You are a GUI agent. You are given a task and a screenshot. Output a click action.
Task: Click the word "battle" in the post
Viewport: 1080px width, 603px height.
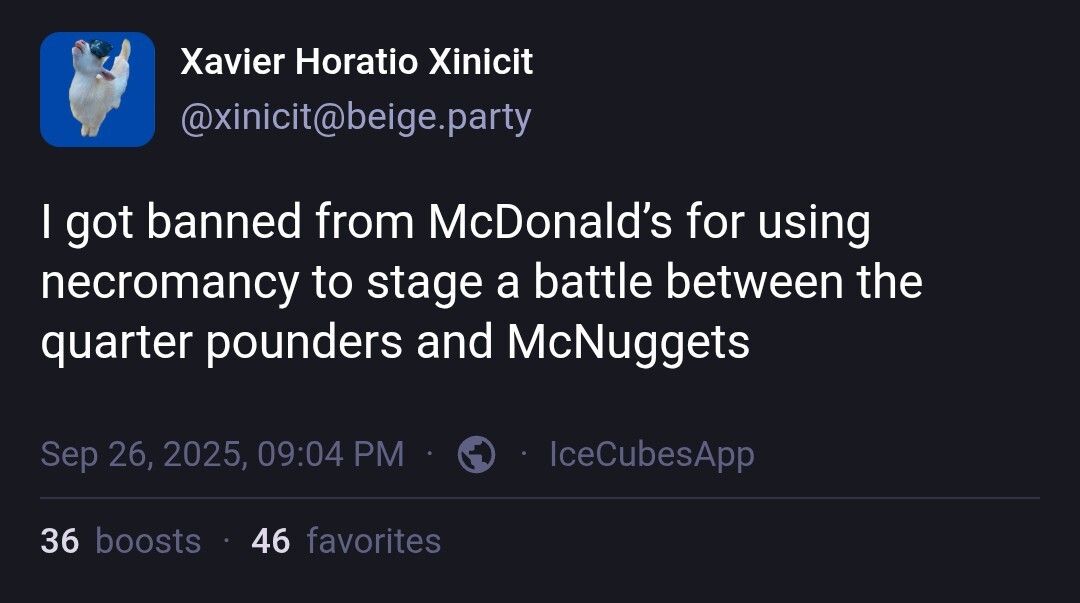pyautogui.click(x=592, y=282)
